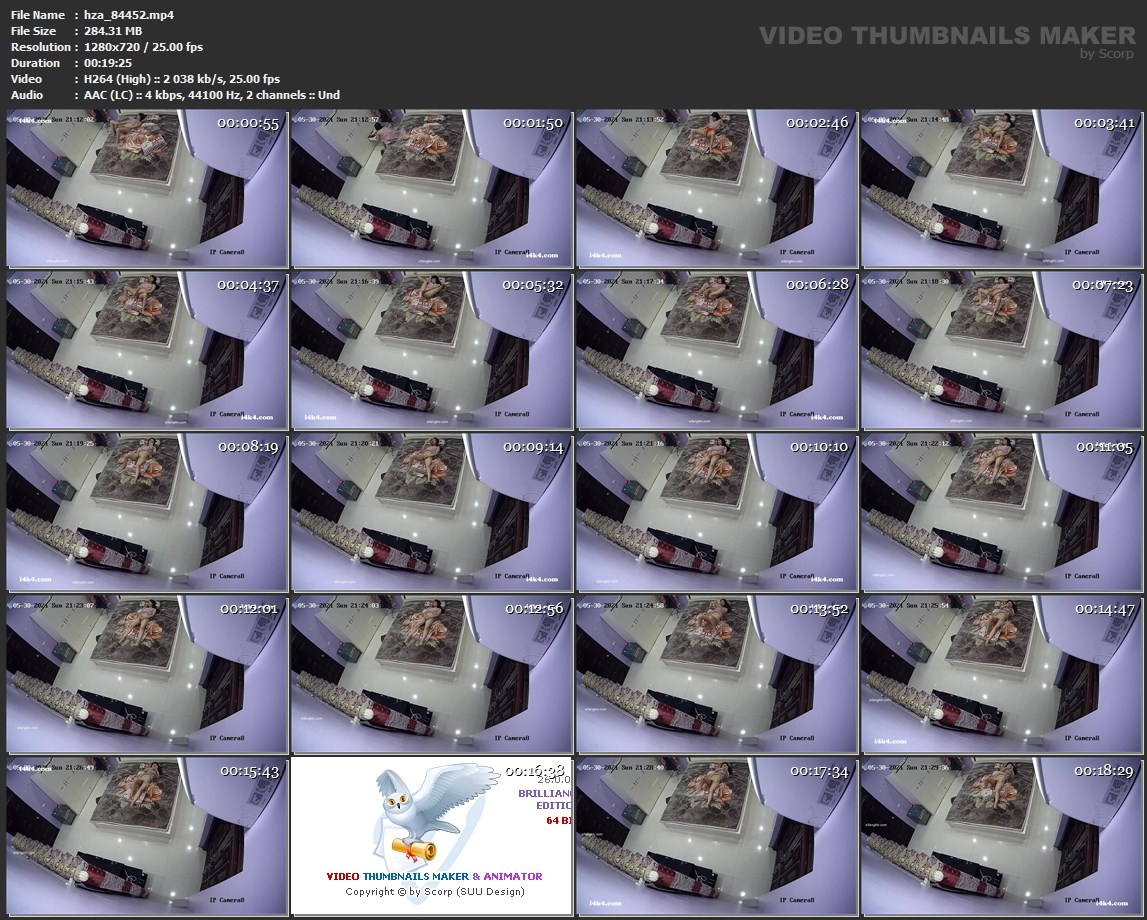
Task: Pick the frame at timestamp 00:14:47
Action: (1001, 674)
